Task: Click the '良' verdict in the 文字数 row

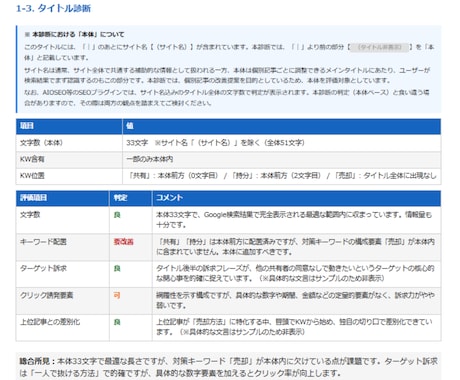Action: pos(117,215)
